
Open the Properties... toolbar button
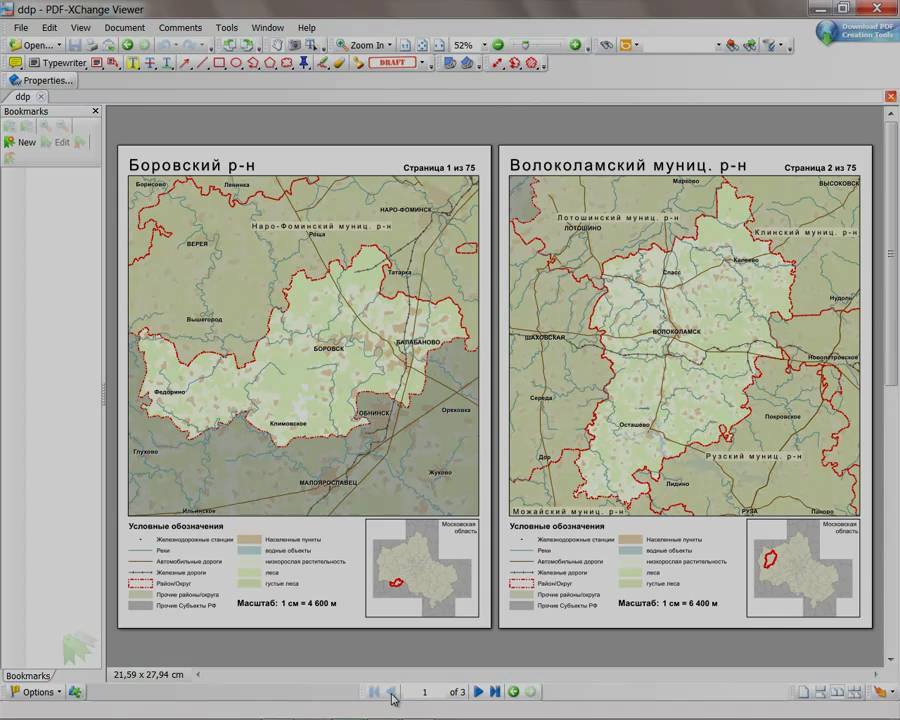pos(41,80)
